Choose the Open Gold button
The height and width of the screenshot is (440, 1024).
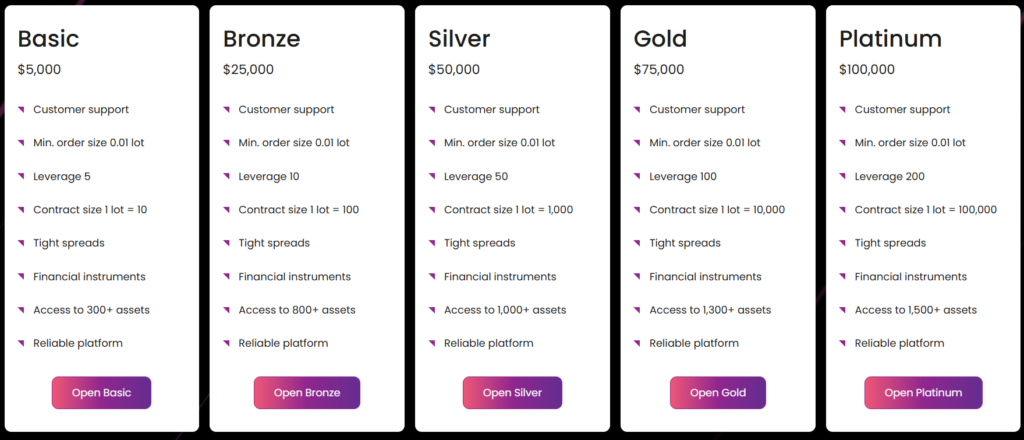coord(717,393)
